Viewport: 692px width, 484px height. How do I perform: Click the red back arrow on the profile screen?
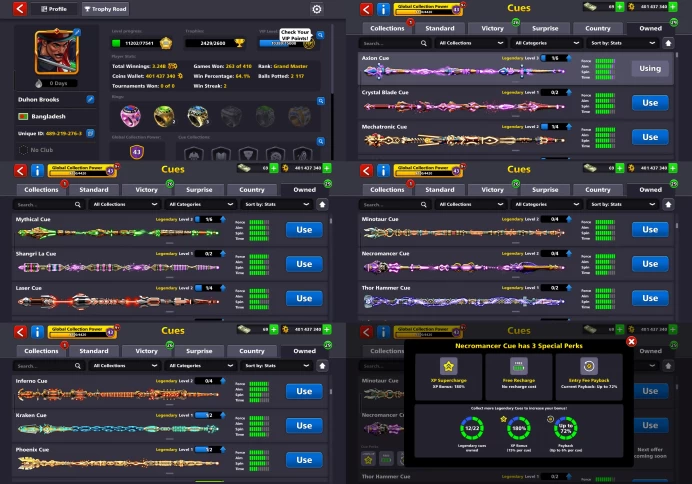tap(19, 9)
